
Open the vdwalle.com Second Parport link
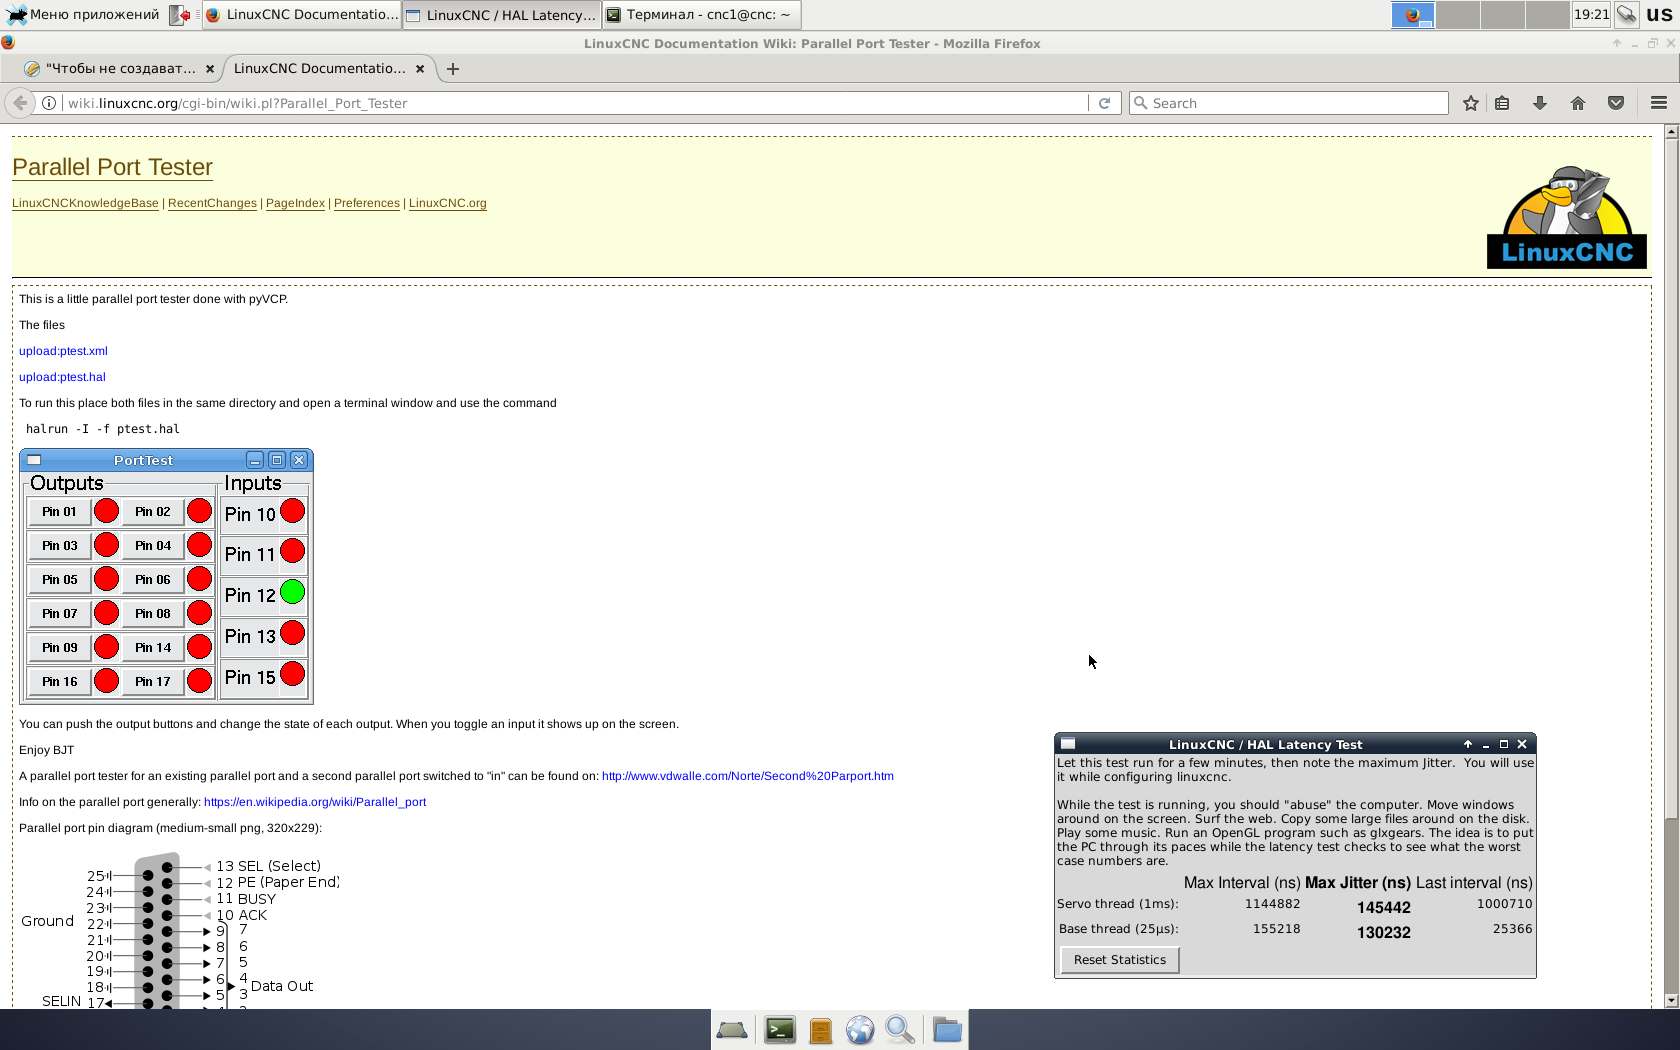point(748,776)
